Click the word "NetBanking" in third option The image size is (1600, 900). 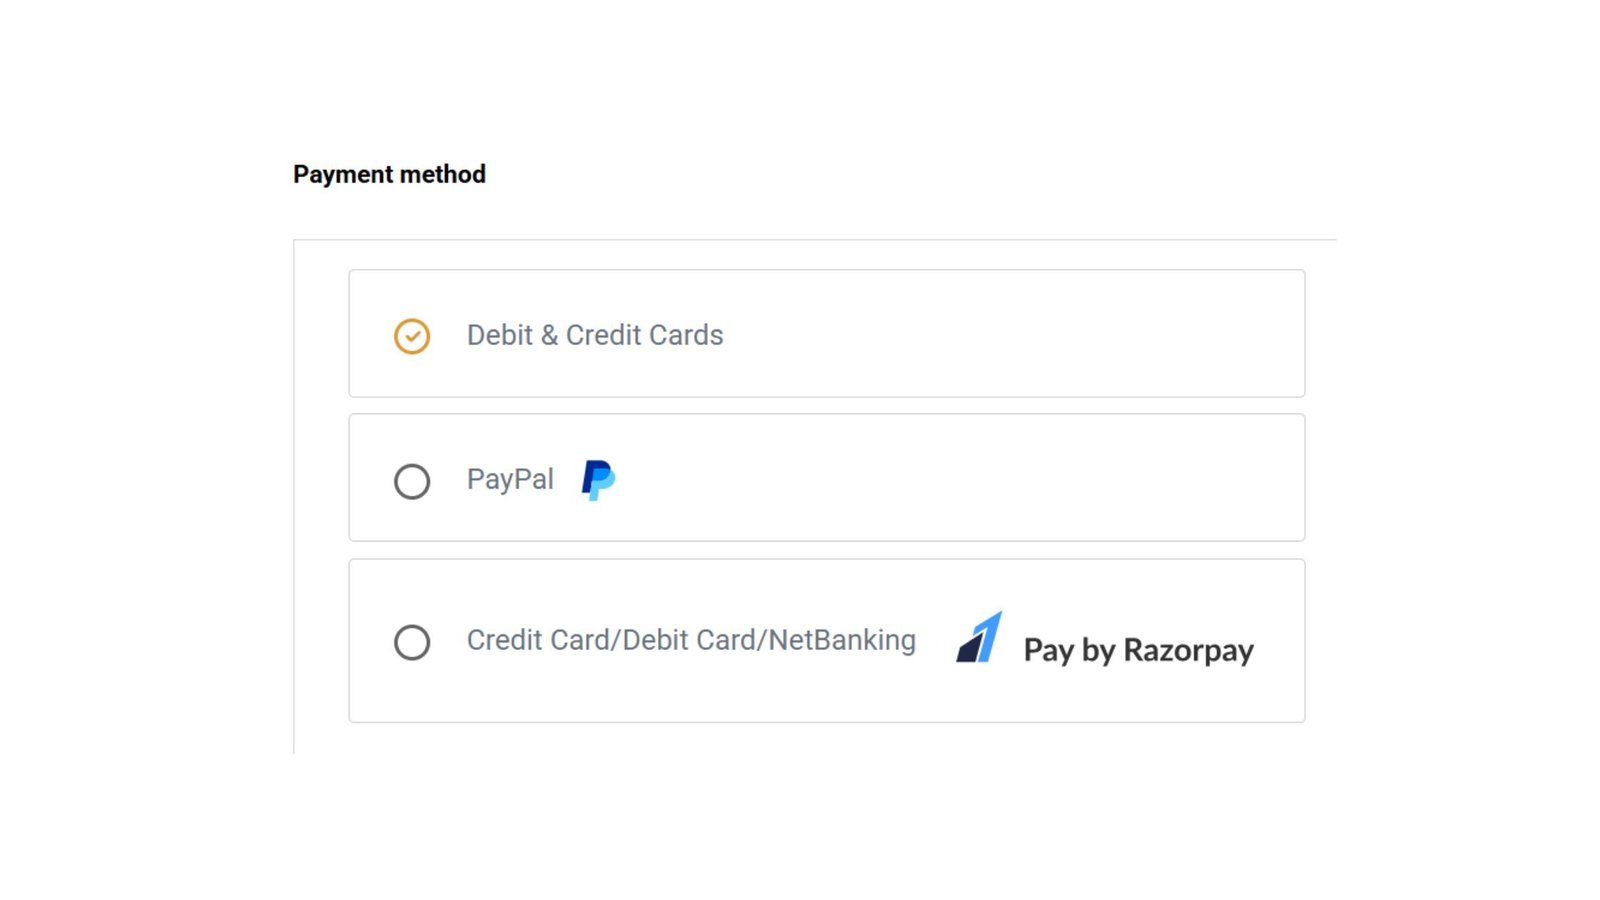click(x=842, y=640)
